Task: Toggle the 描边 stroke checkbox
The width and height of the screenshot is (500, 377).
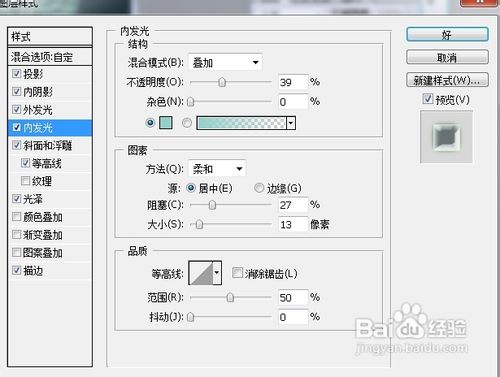Action: (x=16, y=270)
